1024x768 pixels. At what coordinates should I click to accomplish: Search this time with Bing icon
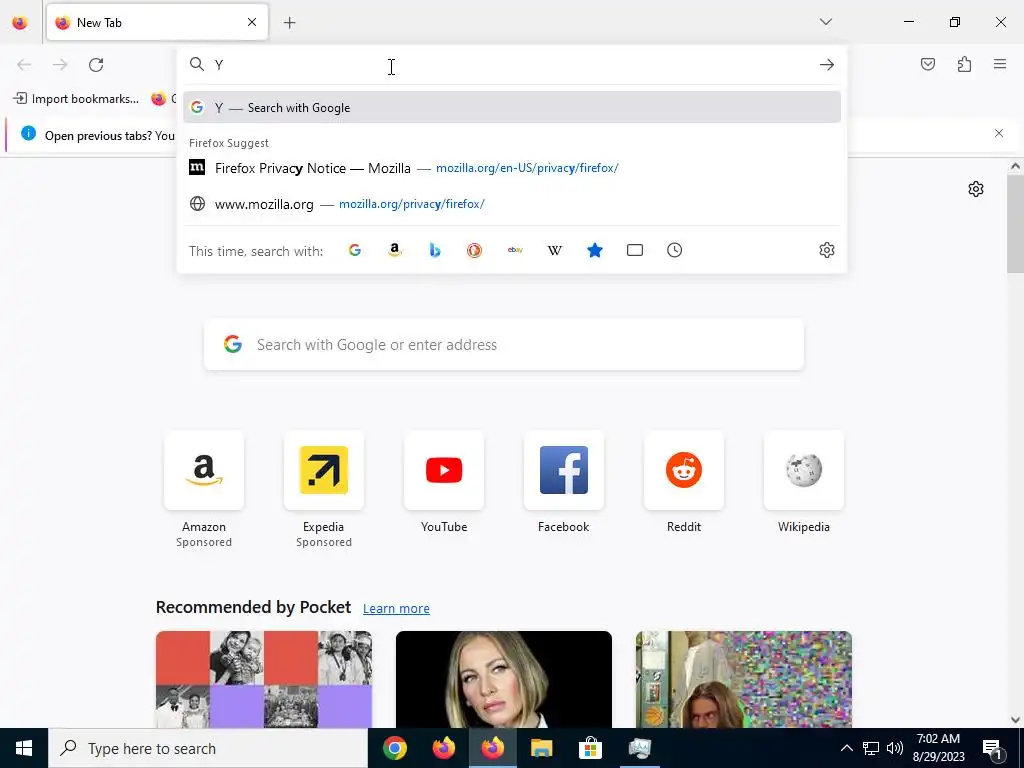[x=434, y=250]
